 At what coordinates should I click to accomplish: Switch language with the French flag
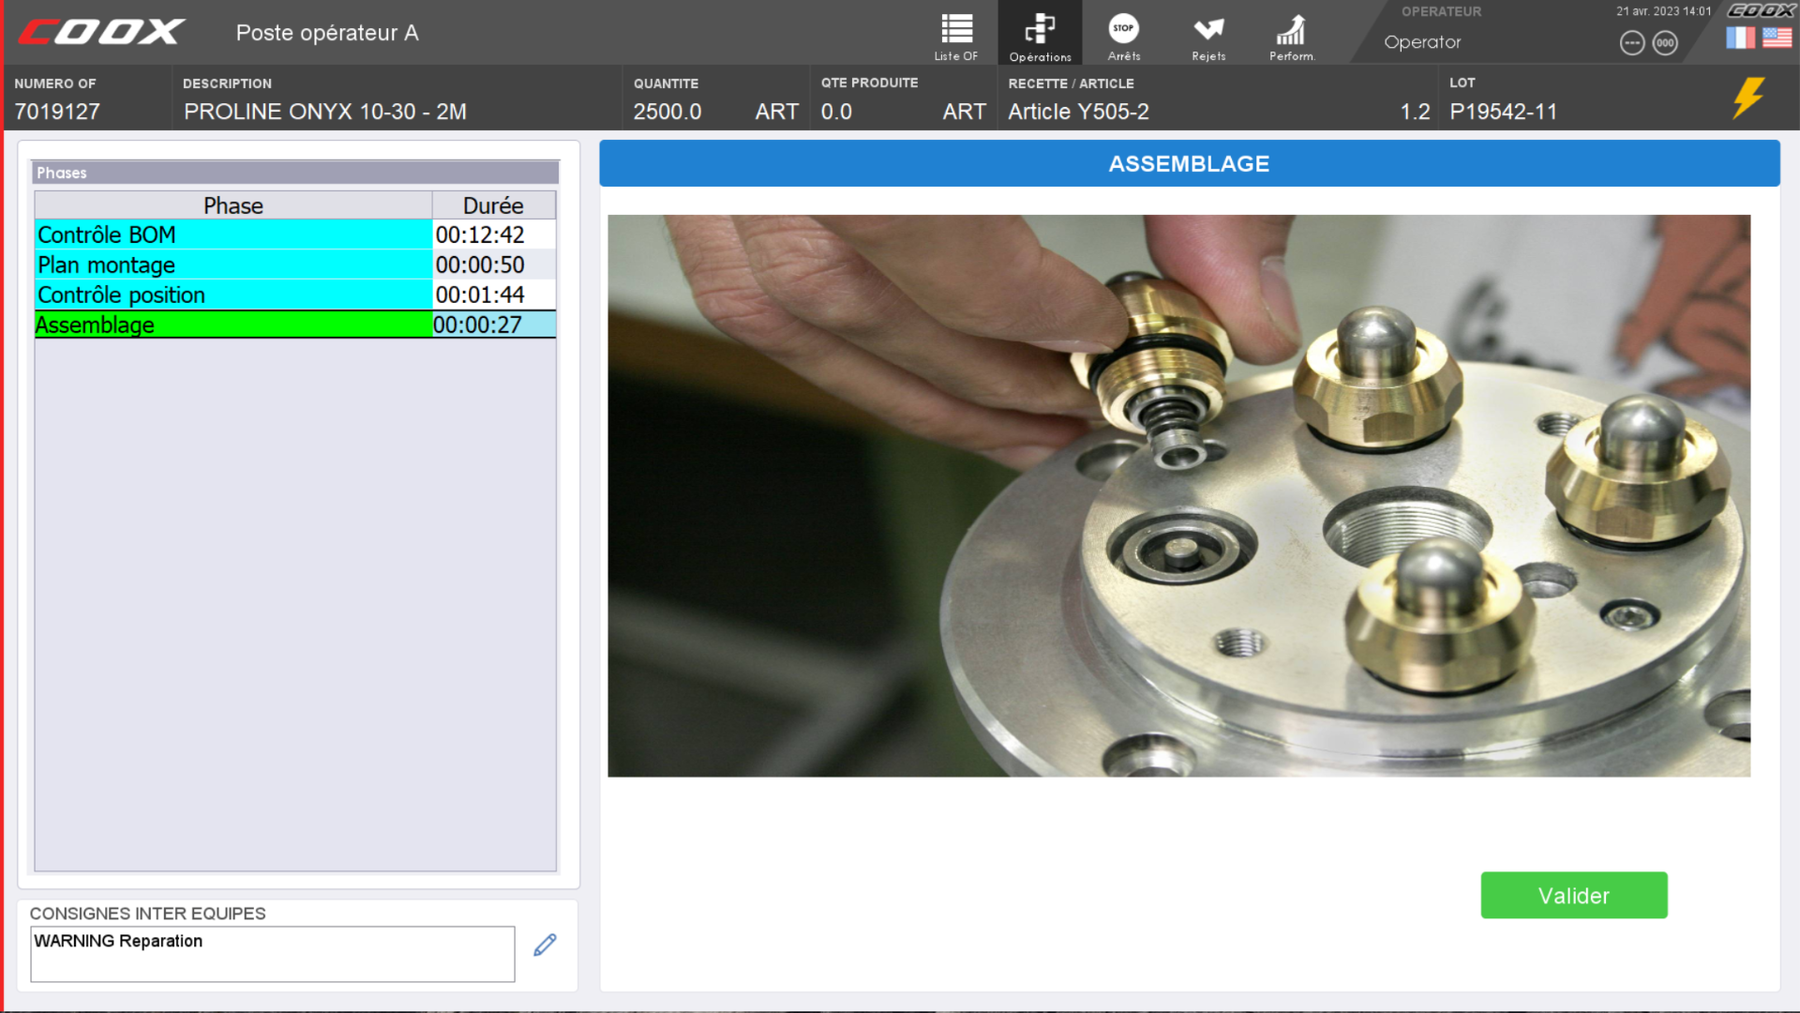click(x=1740, y=38)
